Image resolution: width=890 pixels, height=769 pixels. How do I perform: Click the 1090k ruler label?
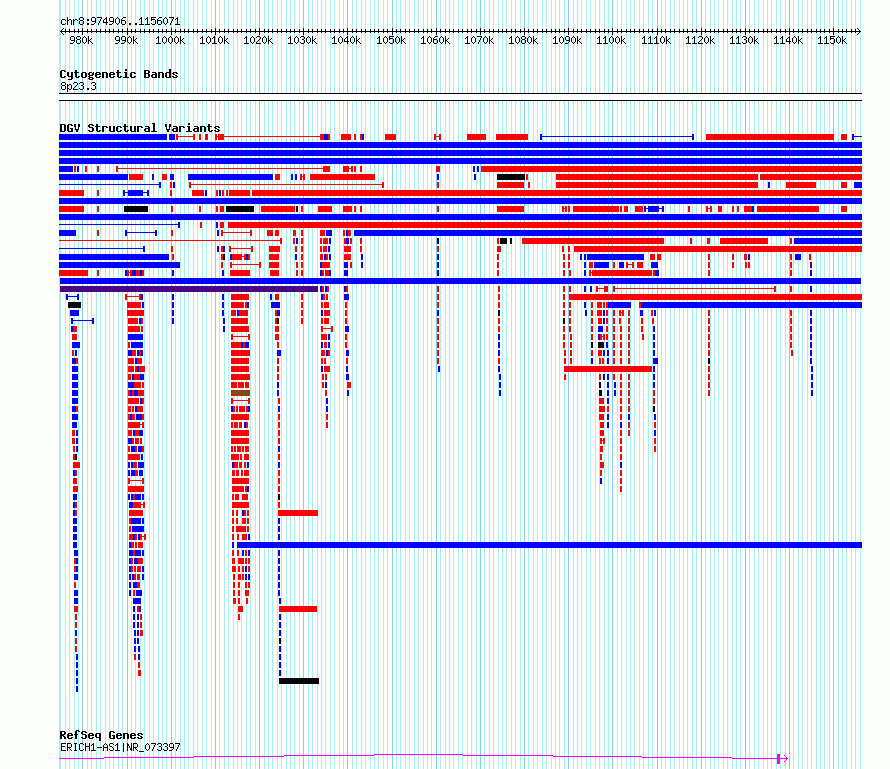click(x=567, y=40)
